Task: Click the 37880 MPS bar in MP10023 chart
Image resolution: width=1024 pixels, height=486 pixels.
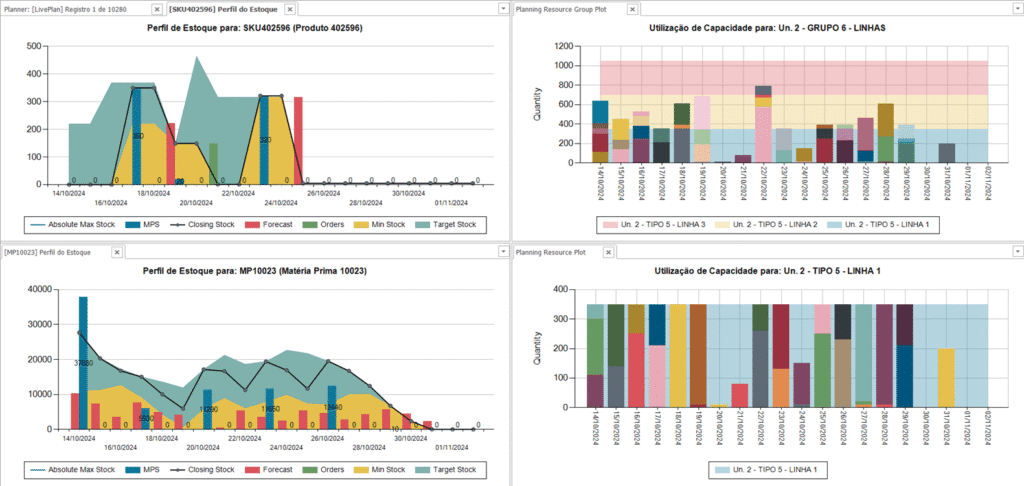Action: 83,362
